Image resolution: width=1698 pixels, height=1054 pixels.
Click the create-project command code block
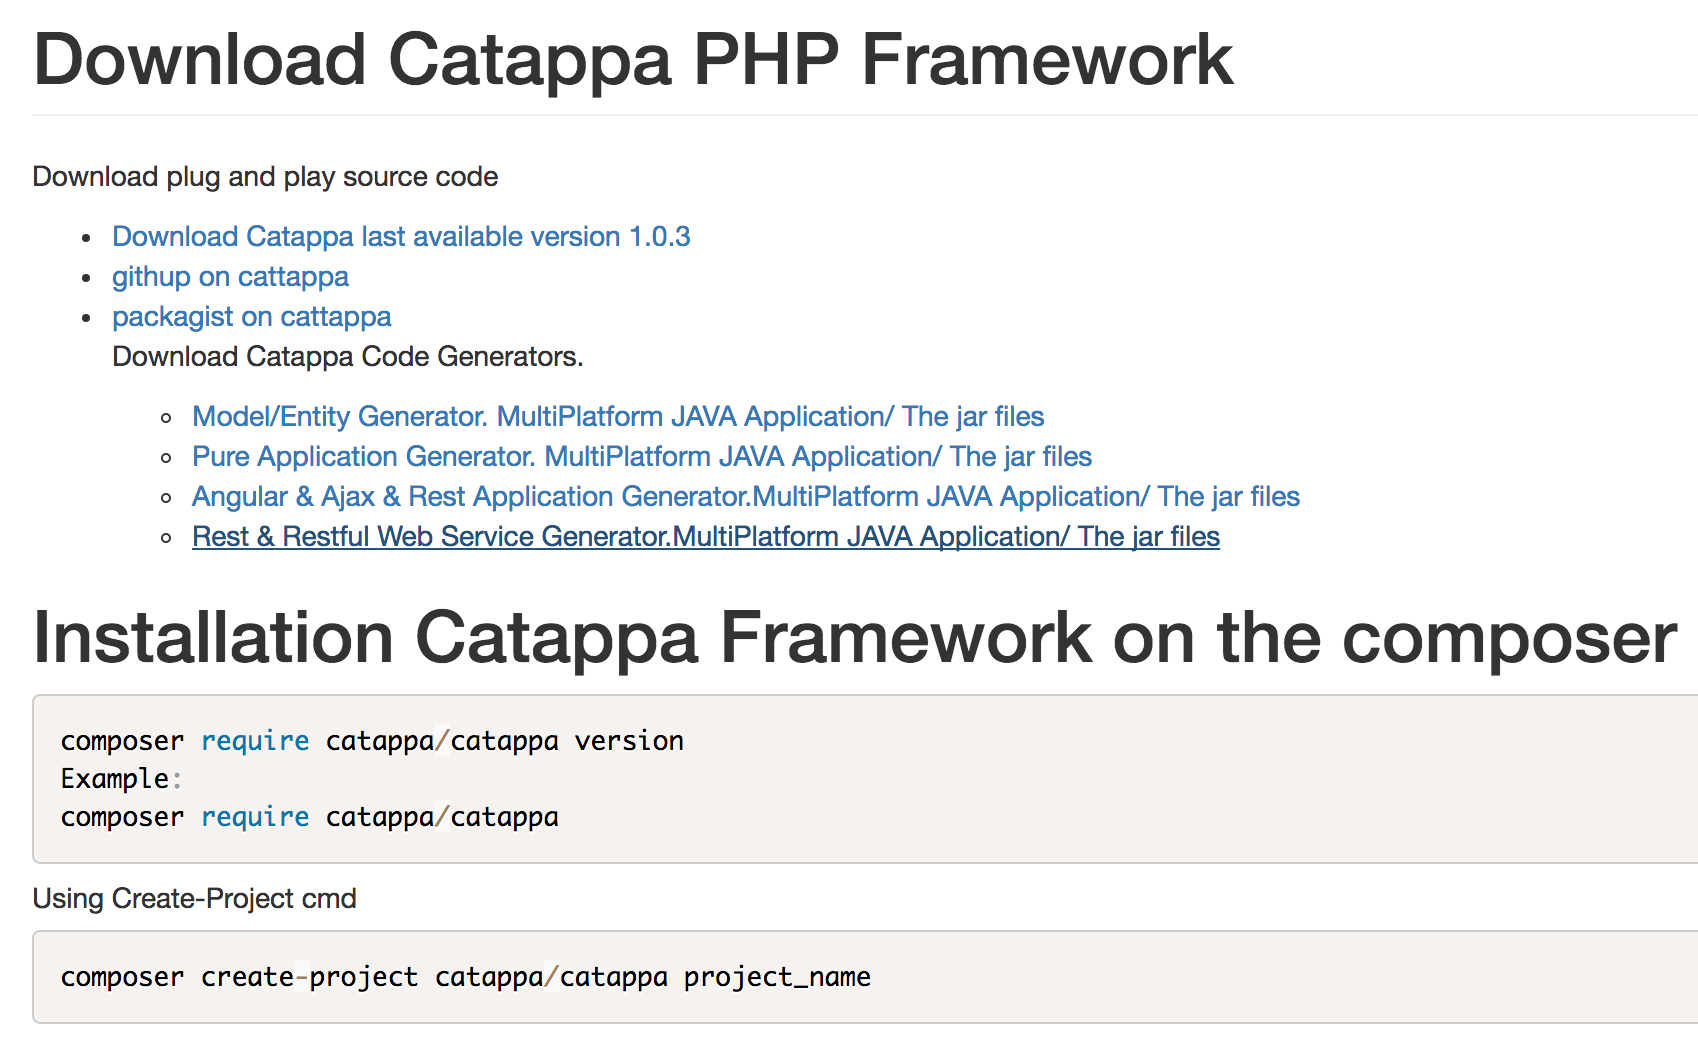(465, 977)
